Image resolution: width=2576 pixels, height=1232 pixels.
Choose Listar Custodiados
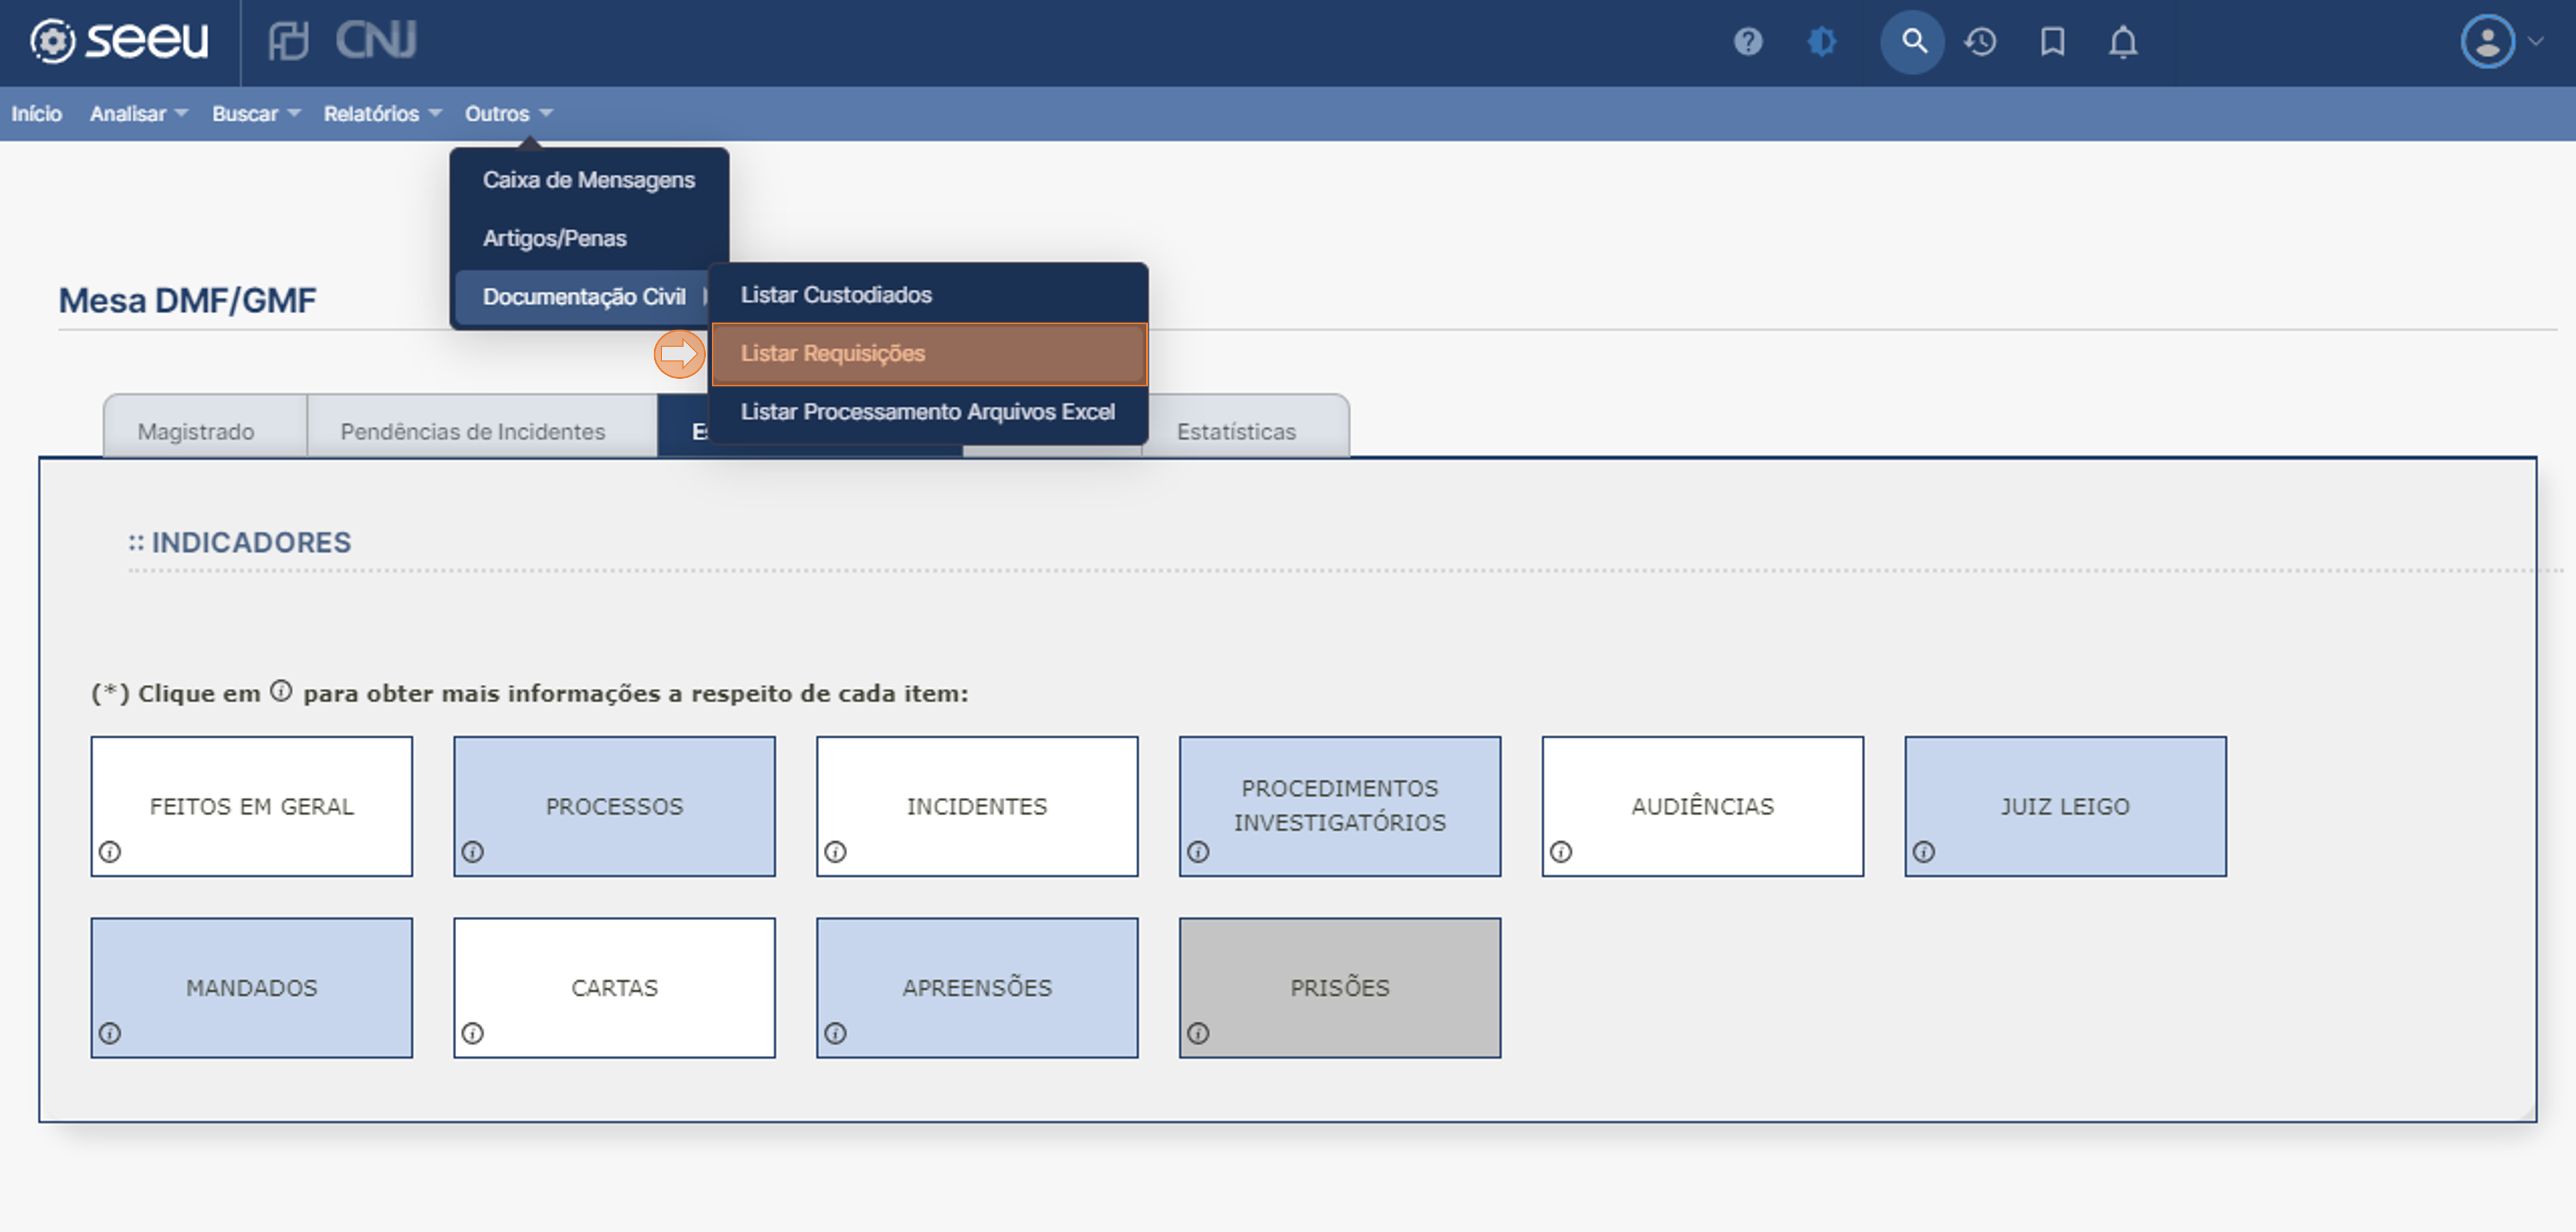[x=928, y=295]
